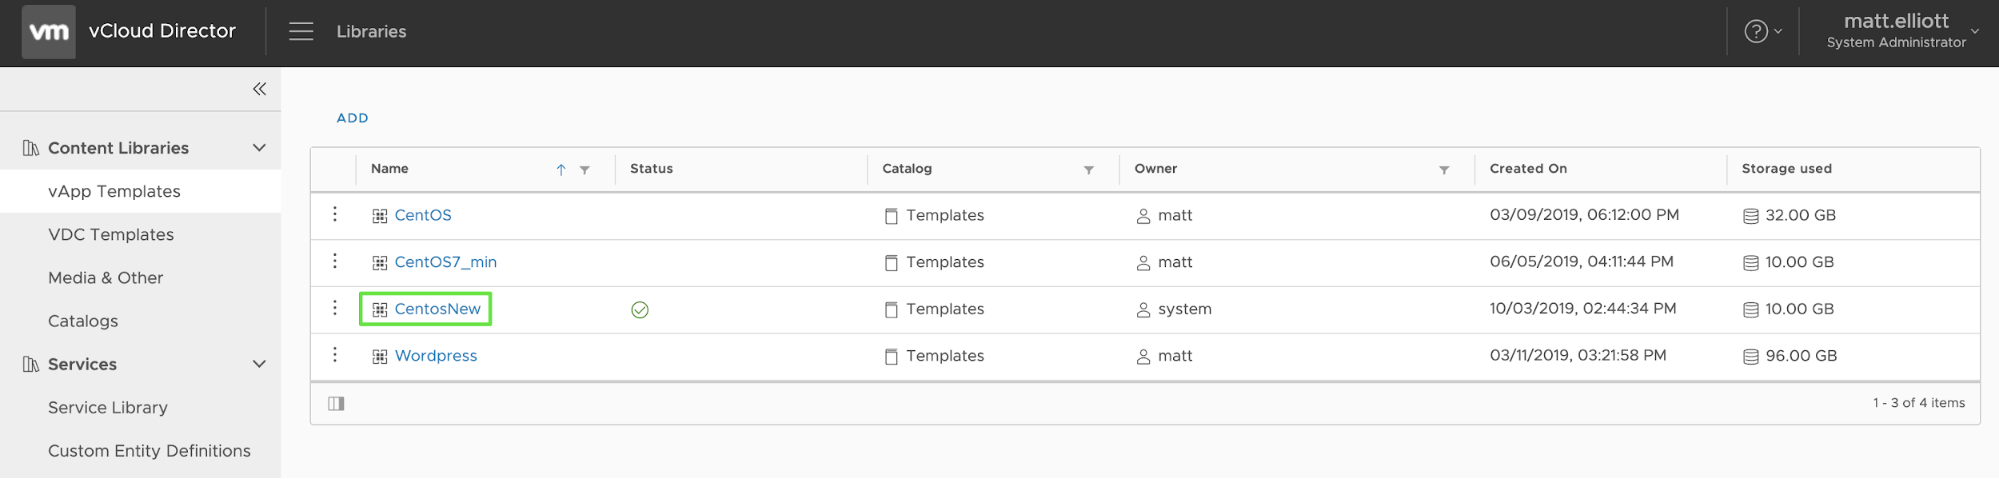Click the catalog icon in CentOS row
This screenshot has height=479, width=1999.
click(x=891, y=216)
